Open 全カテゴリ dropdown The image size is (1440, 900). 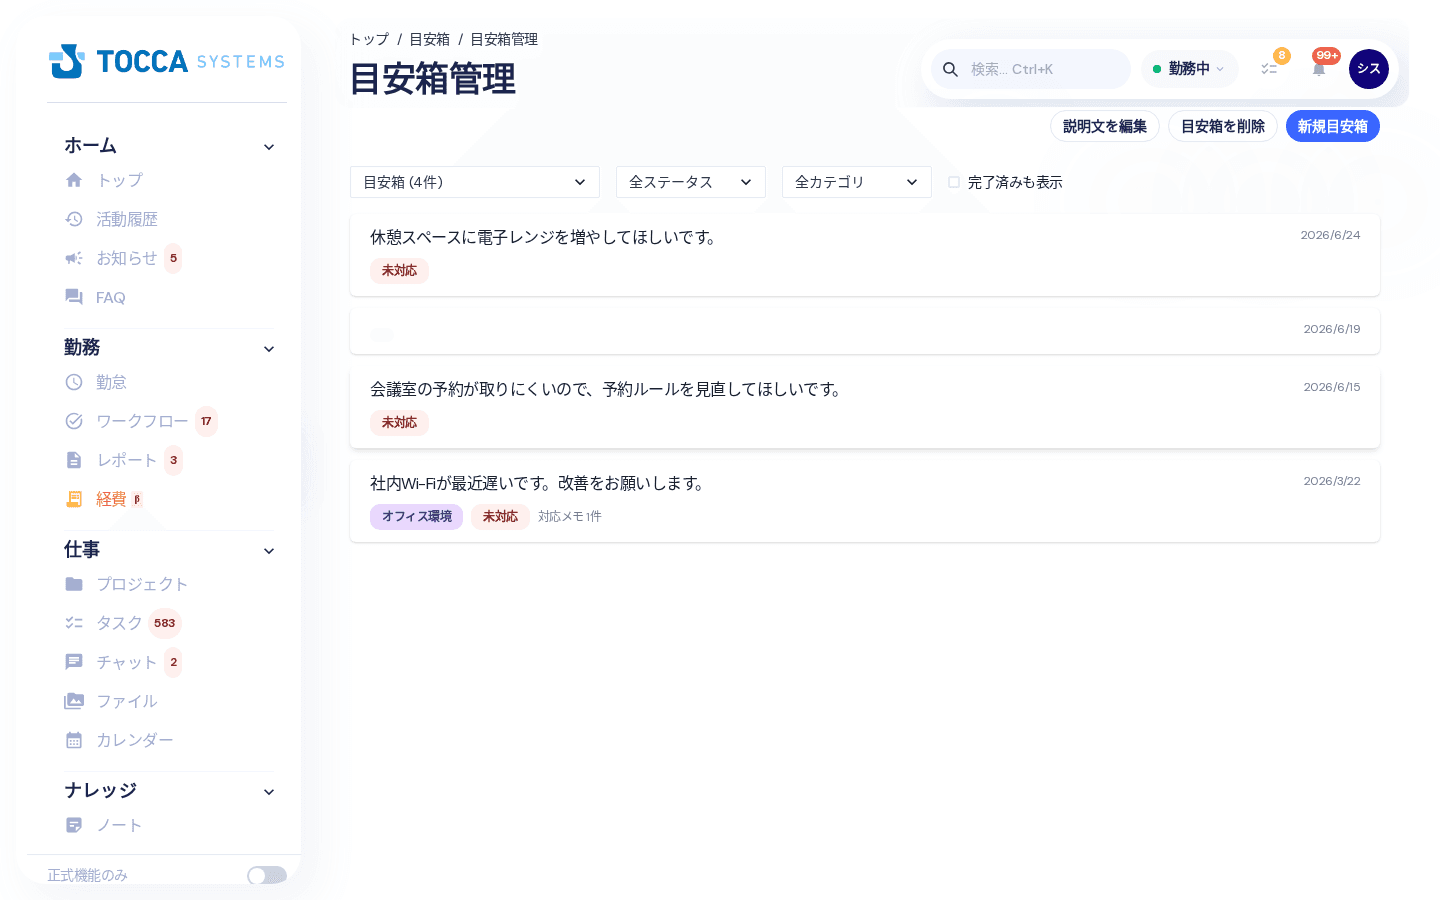click(857, 182)
